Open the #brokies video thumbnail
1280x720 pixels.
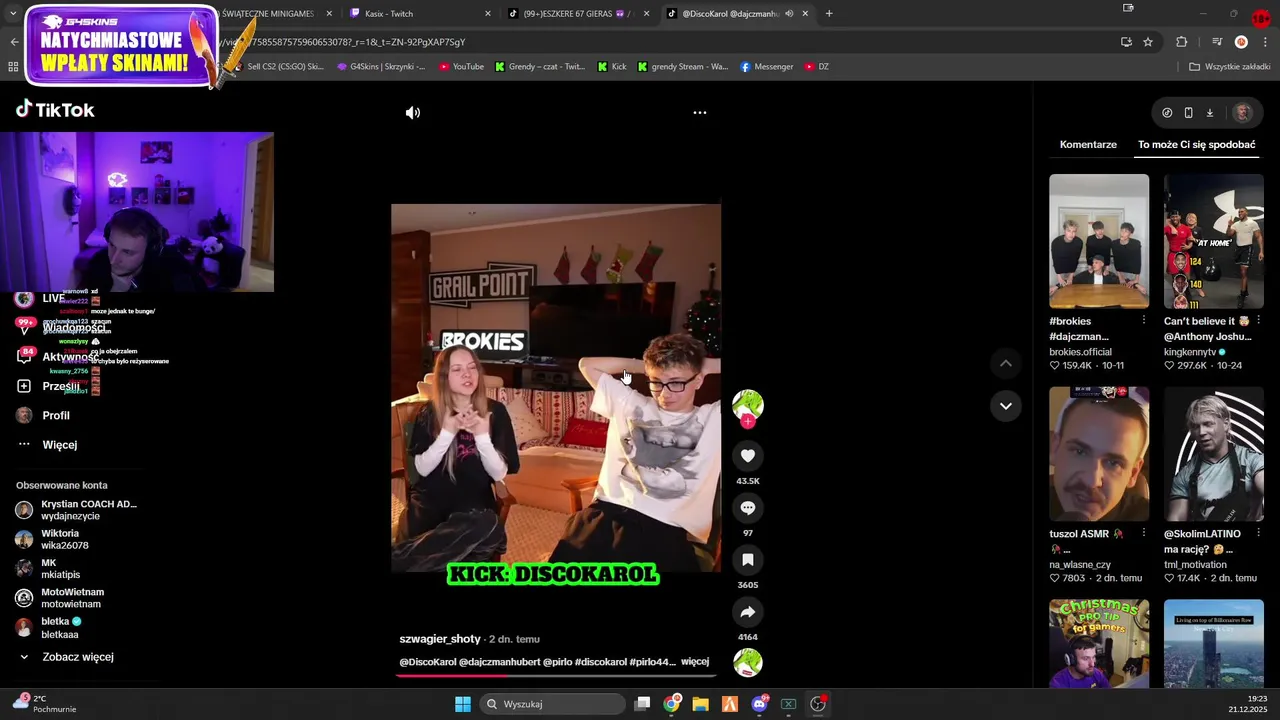[x=1099, y=241]
